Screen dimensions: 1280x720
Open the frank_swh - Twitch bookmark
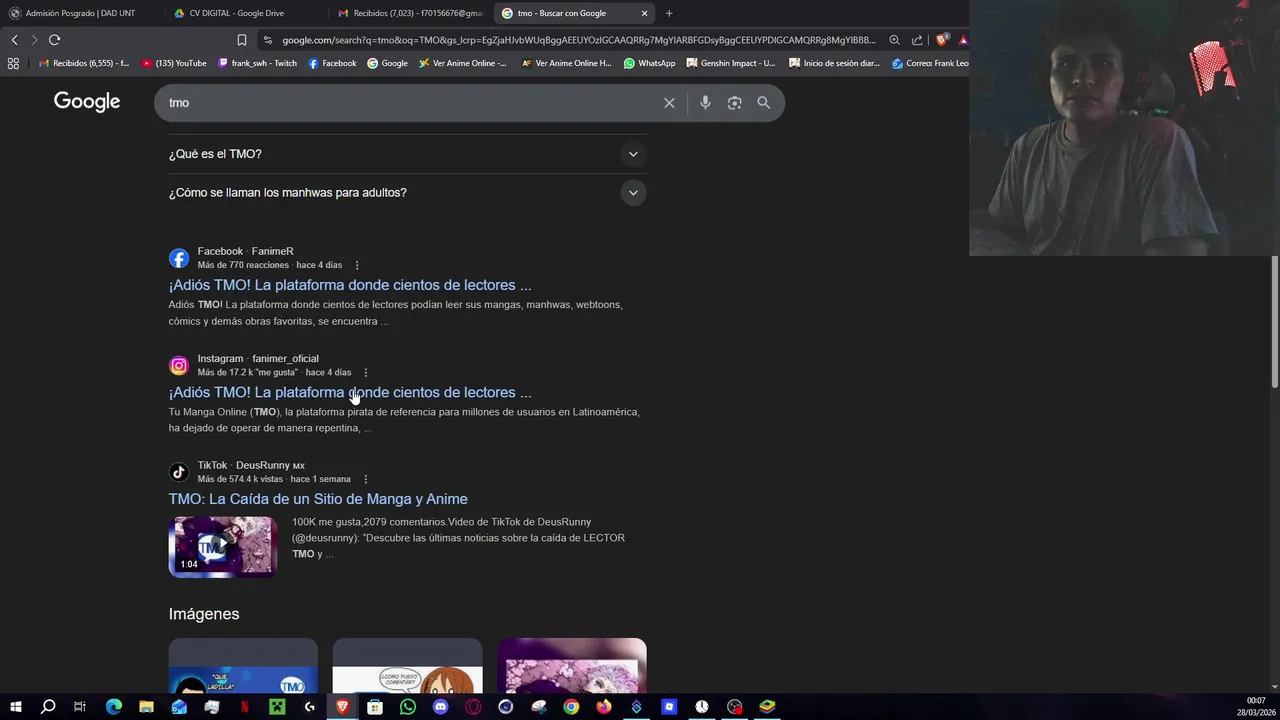click(x=257, y=63)
